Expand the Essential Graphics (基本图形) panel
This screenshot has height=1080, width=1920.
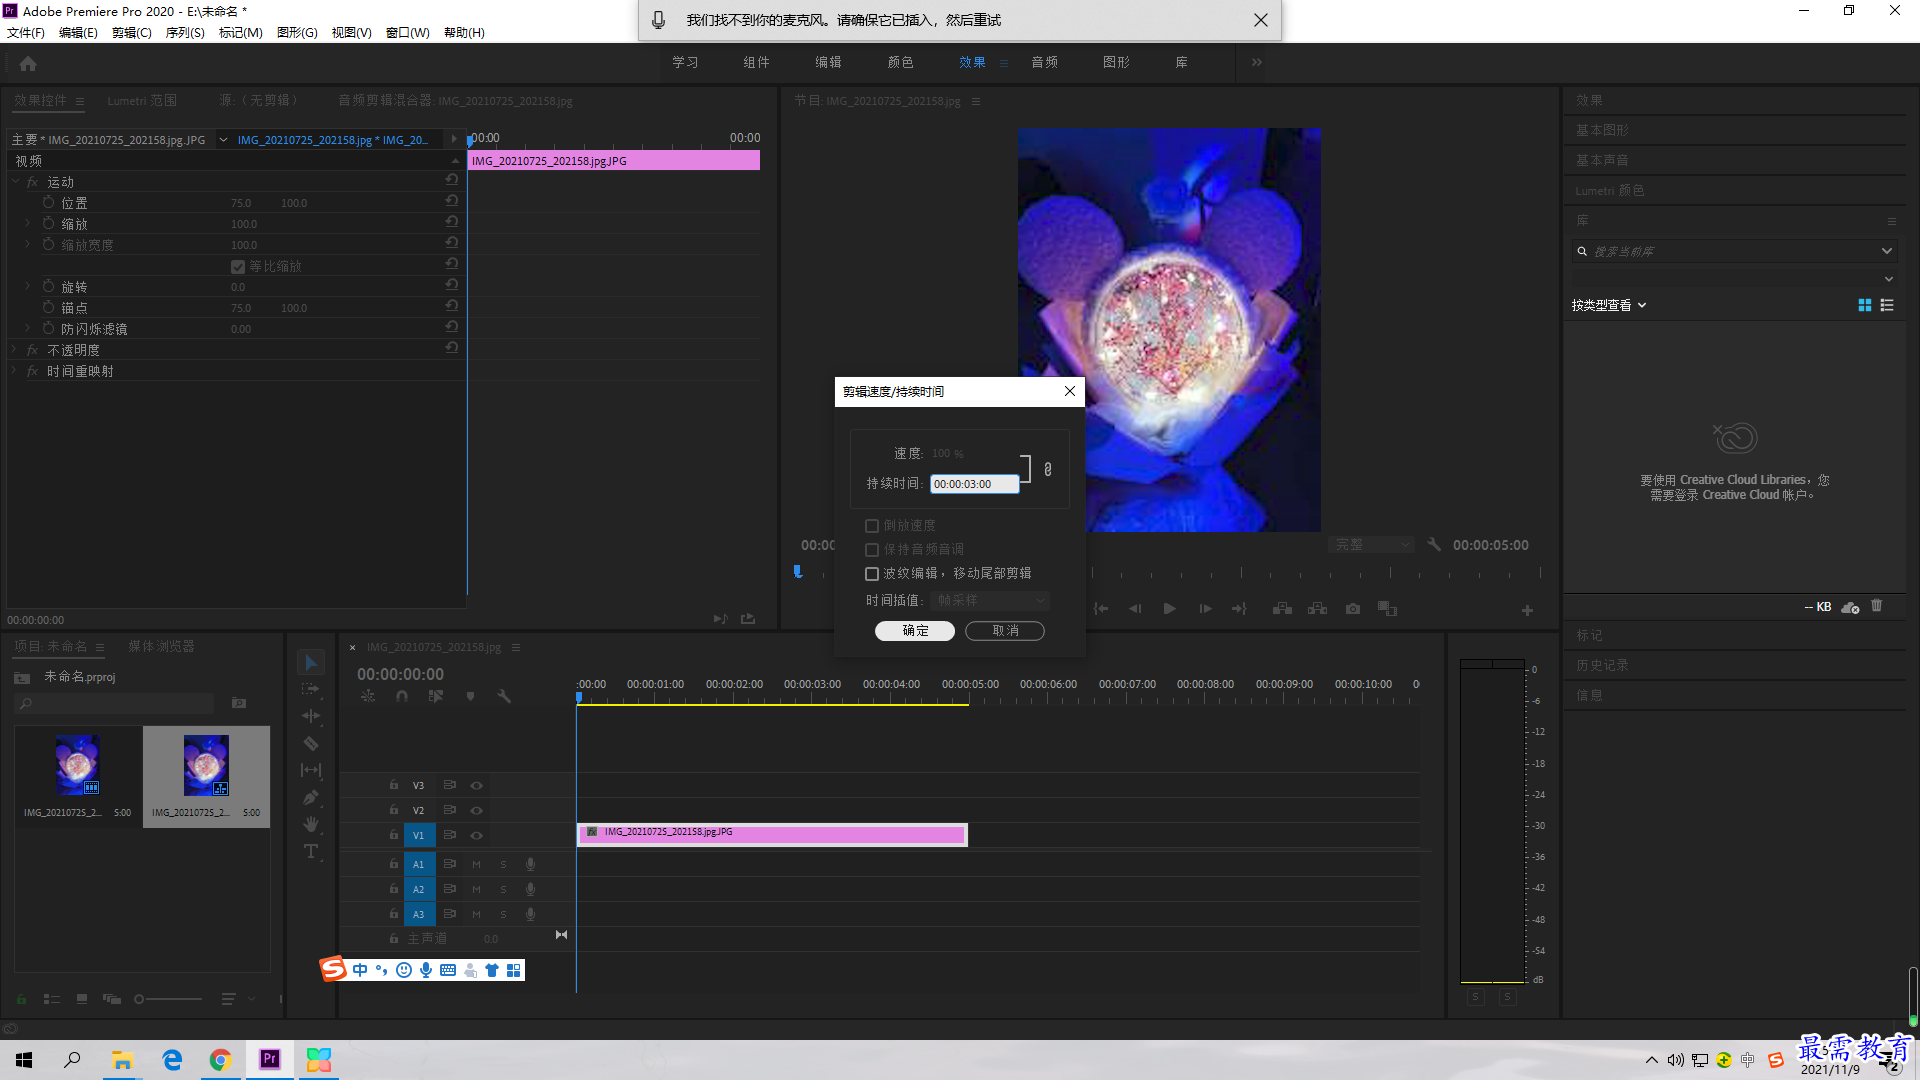click(x=1602, y=130)
